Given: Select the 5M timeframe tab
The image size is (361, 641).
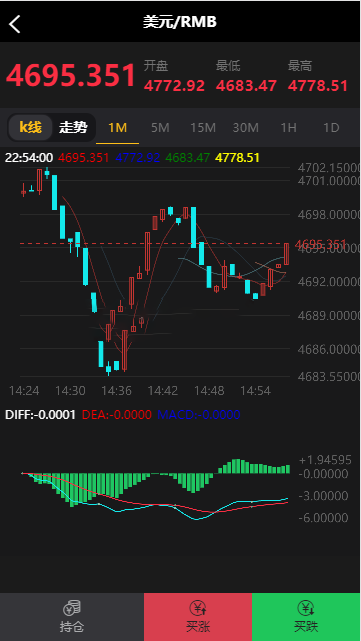Looking at the screenshot, I should tap(160, 128).
